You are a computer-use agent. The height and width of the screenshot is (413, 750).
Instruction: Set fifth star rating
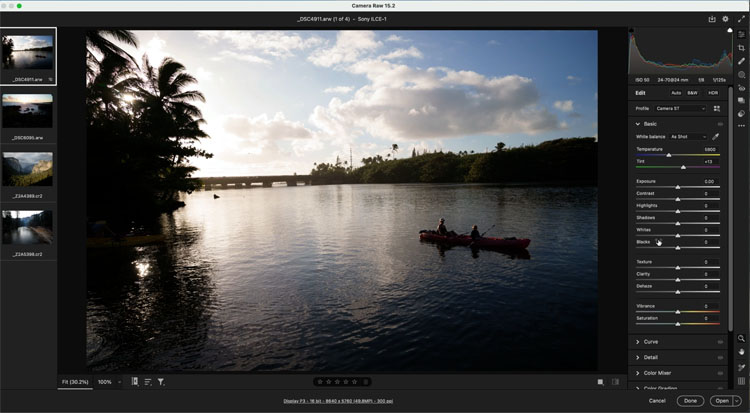click(354, 382)
